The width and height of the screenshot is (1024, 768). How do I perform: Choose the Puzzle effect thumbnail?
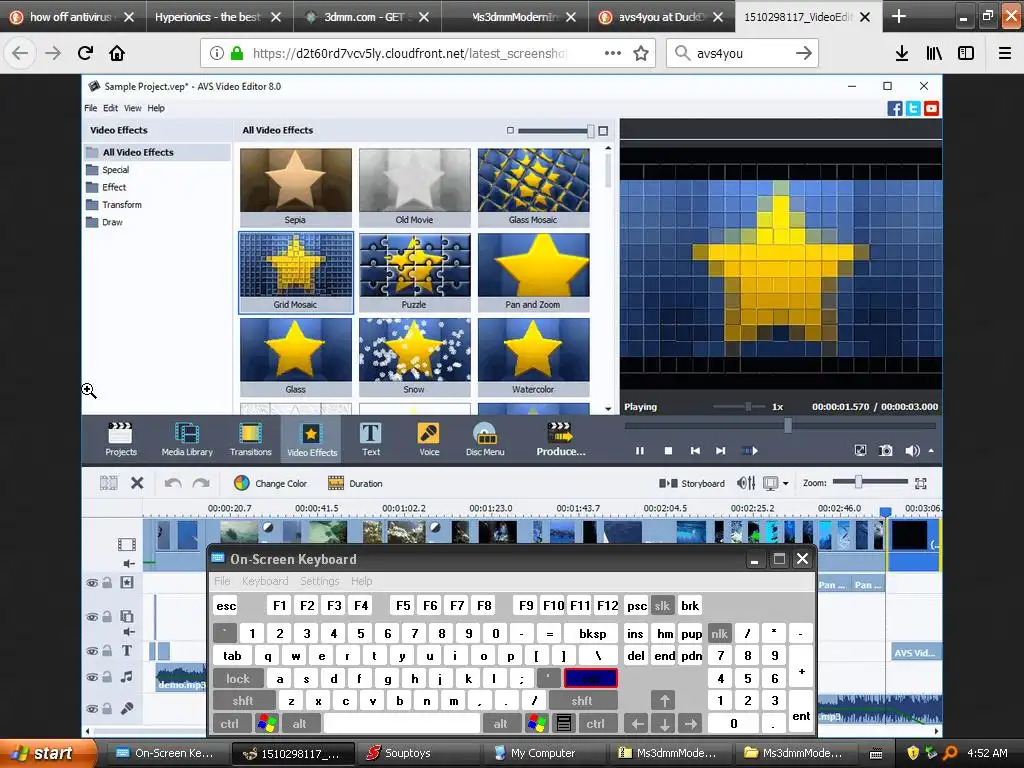click(414, 272)
